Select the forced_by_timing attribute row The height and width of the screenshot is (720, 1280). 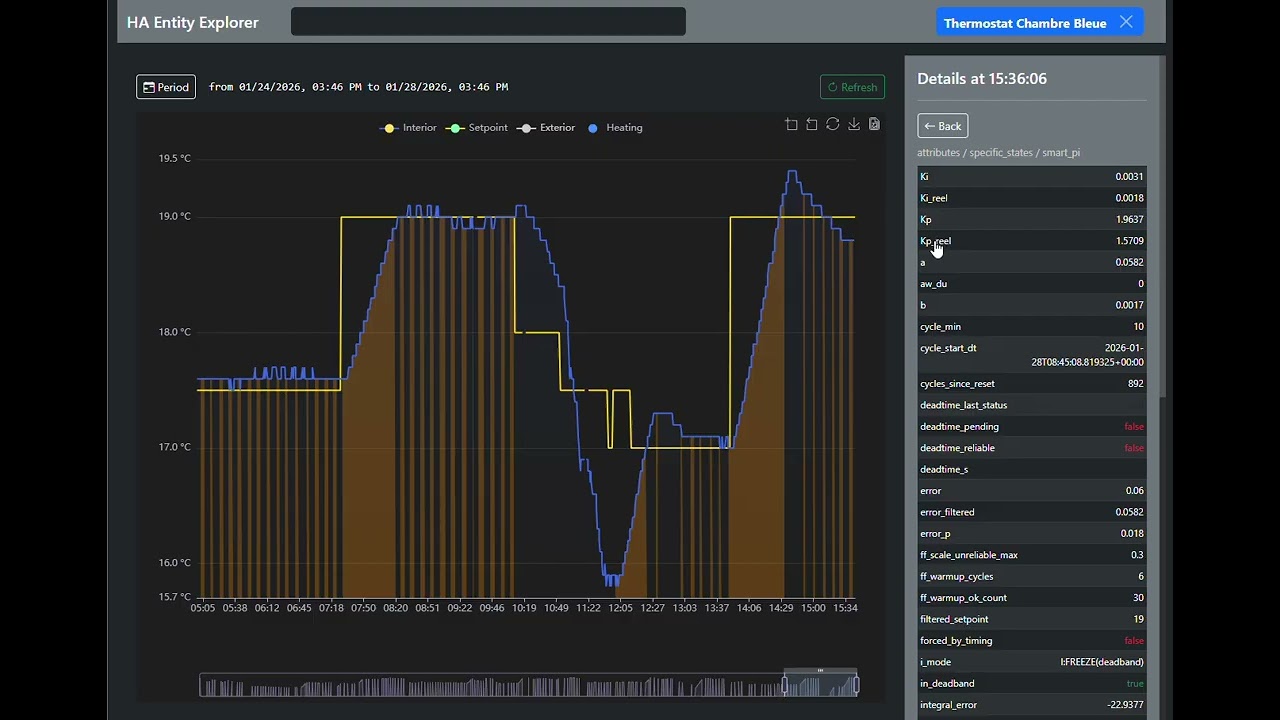(1031, 641)
